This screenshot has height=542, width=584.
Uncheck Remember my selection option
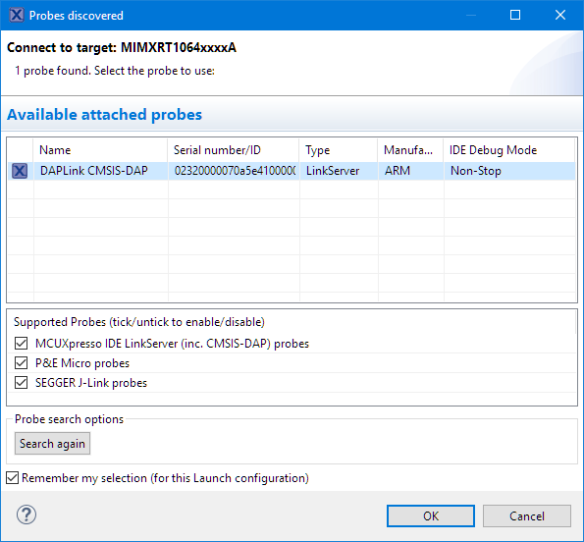tap(12, 478)
